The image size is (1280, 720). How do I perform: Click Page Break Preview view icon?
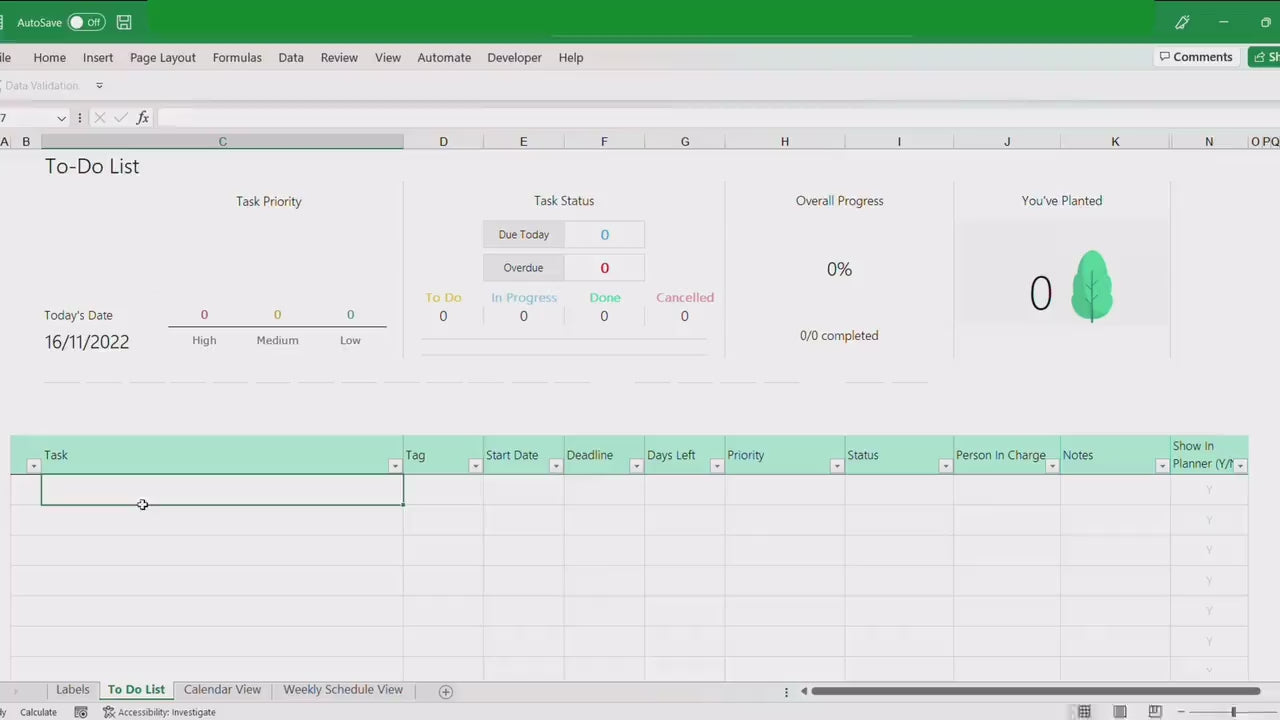tap(1155, 712)
